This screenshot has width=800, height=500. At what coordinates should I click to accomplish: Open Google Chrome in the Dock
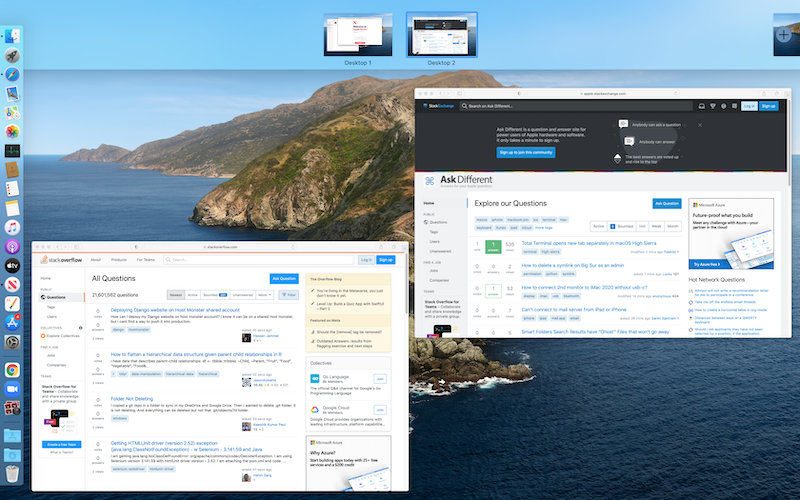12,370
